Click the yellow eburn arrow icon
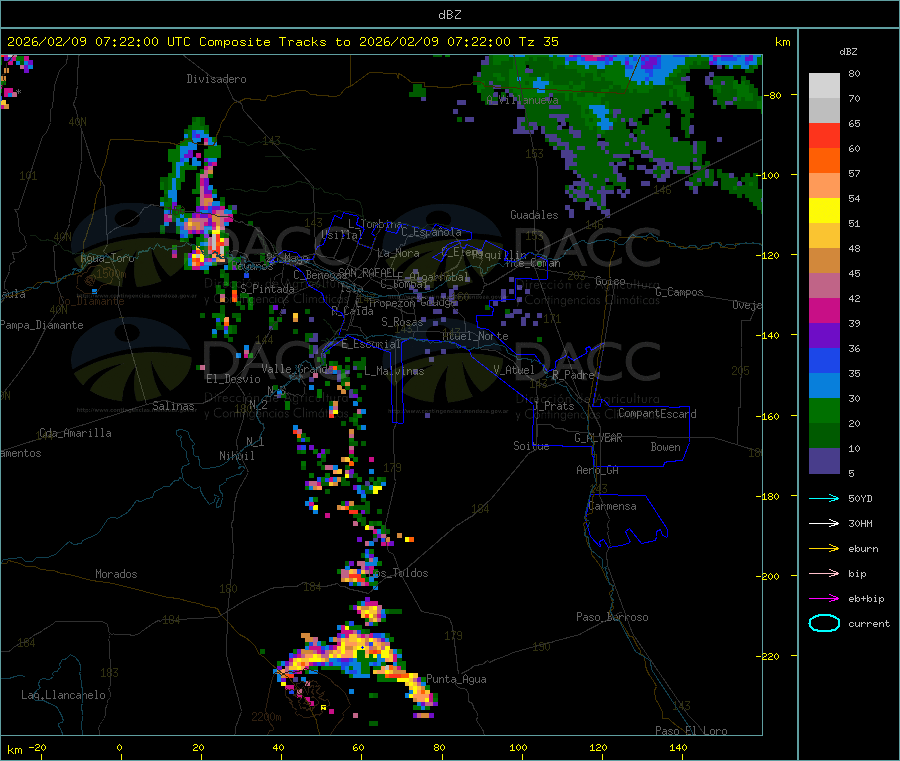 click(x=824, y=548)
